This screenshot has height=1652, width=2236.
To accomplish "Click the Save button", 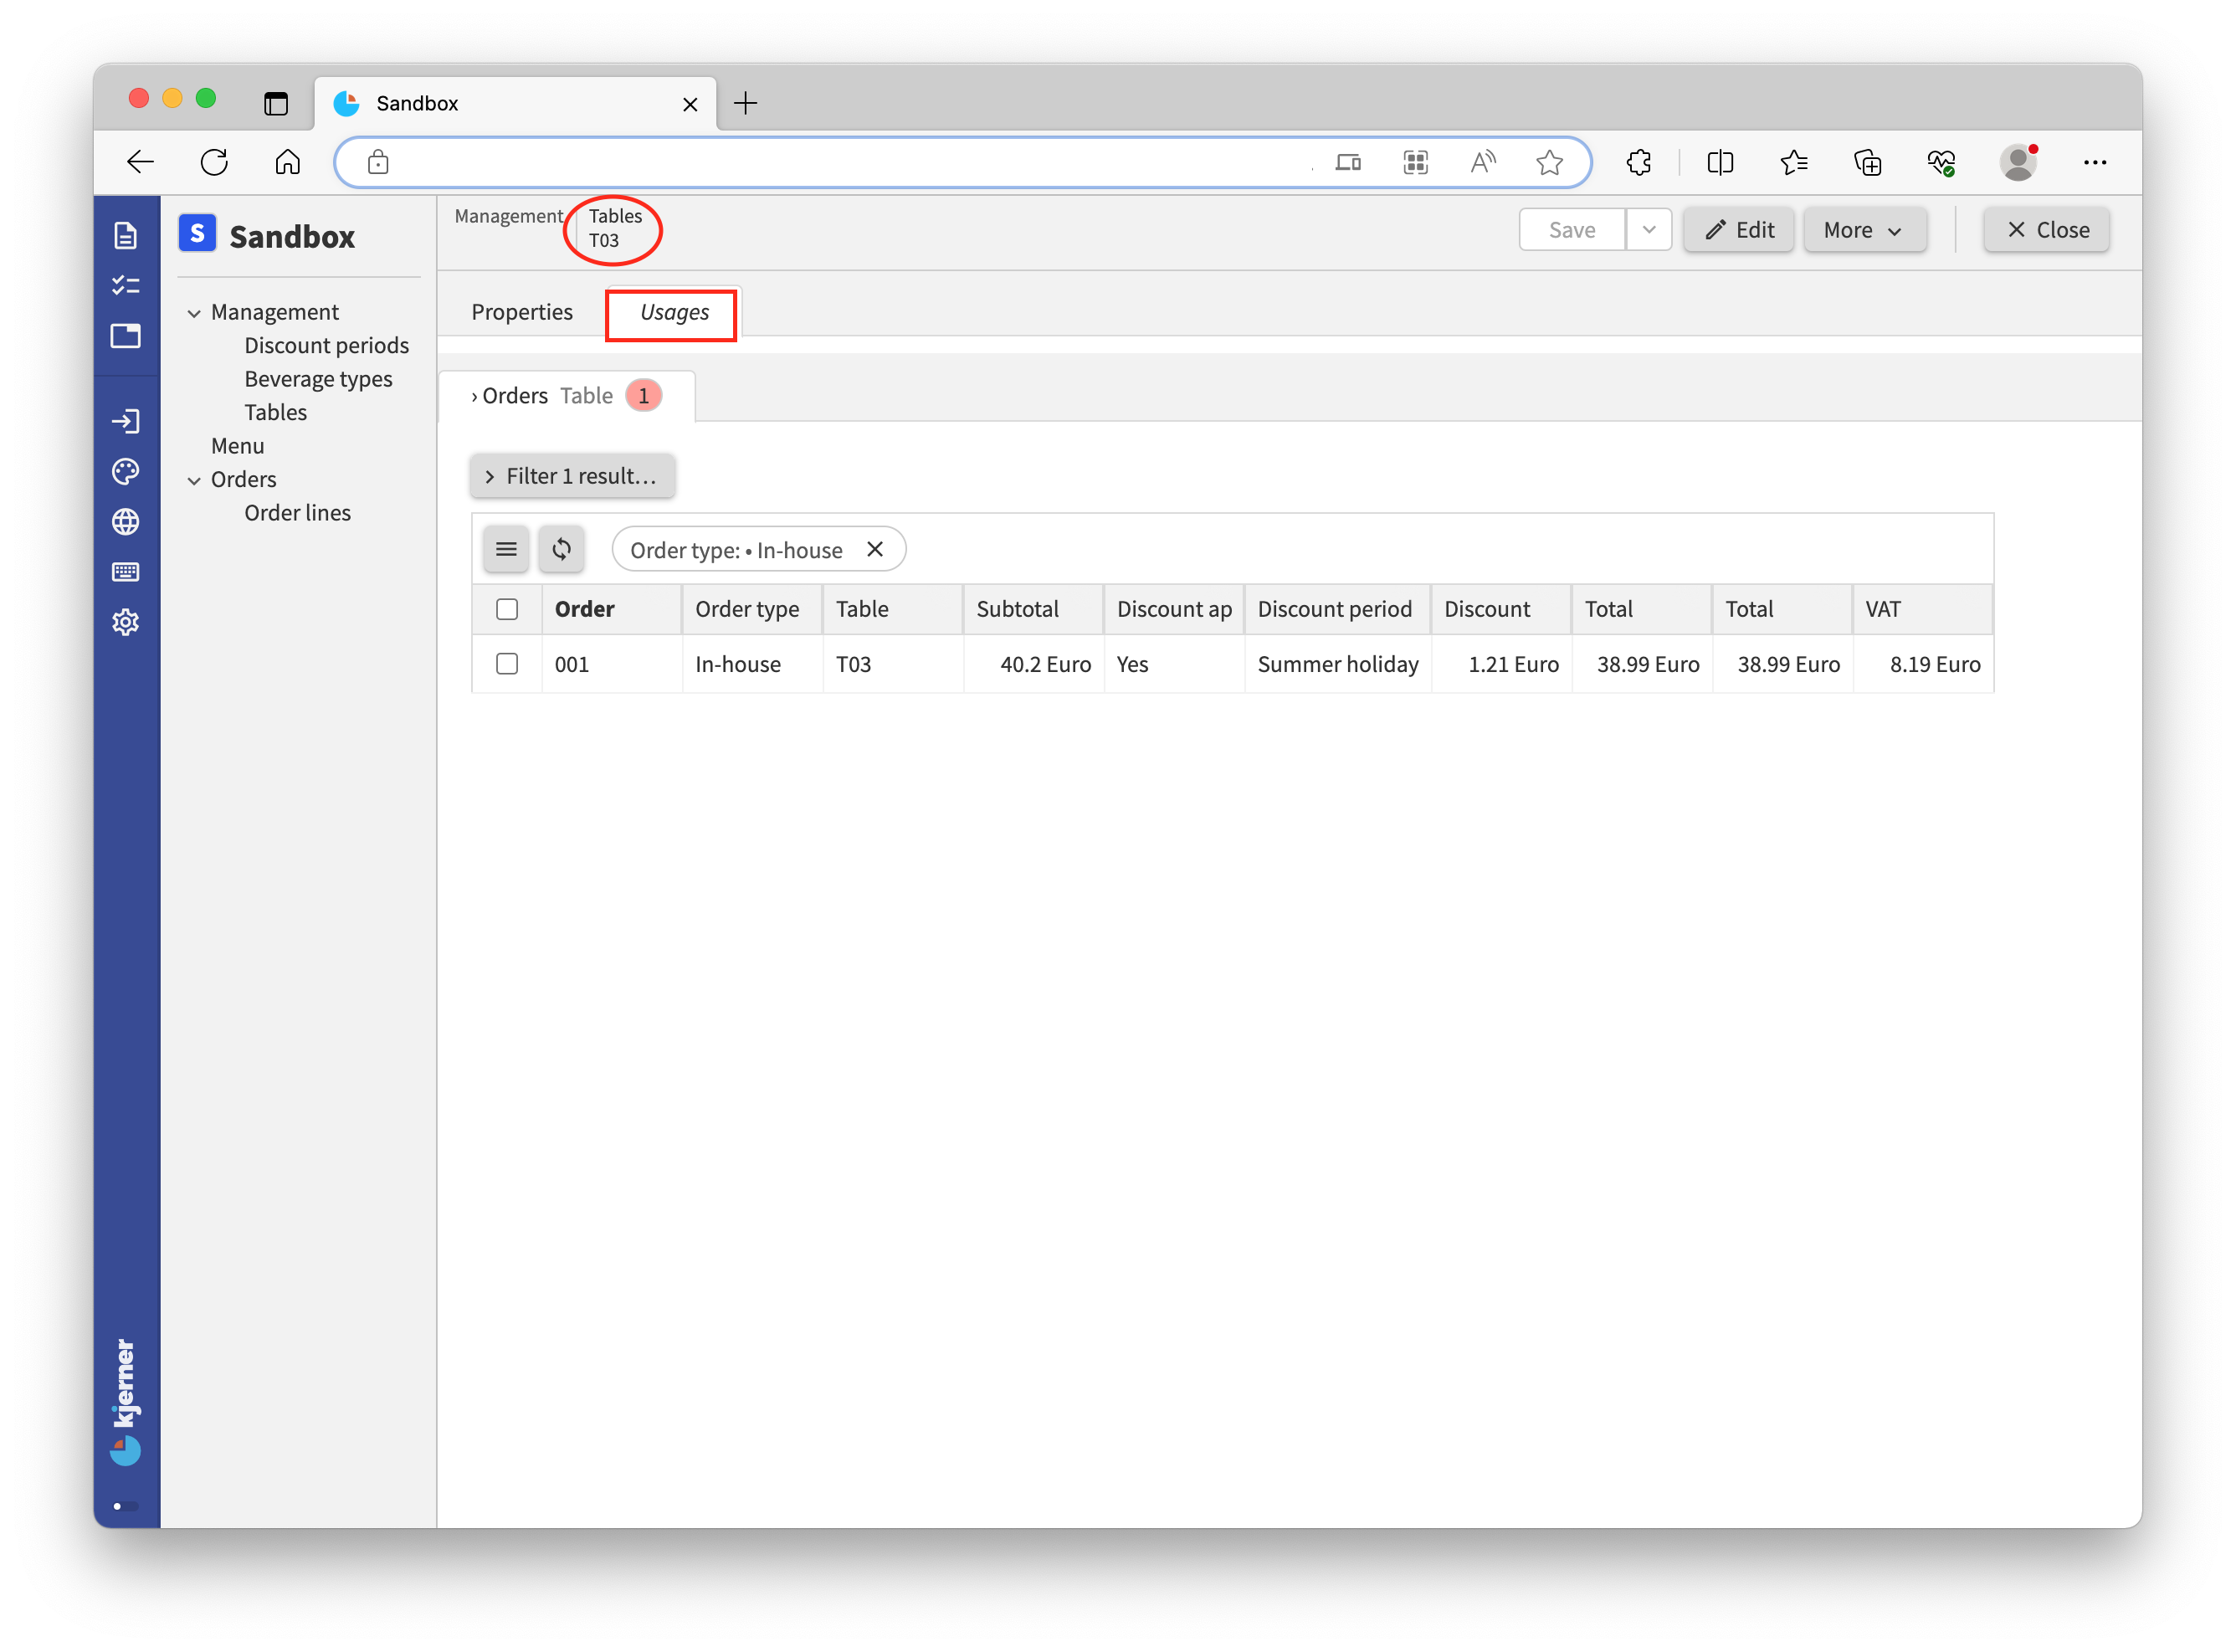I will pyautogui.click(x=1571, y=228).
